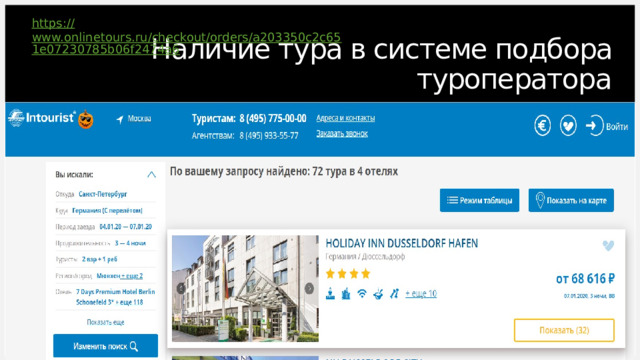Screen dimensions: 640x360
Task: Switch to Режим таблицы view
Action: pos(480,200)
